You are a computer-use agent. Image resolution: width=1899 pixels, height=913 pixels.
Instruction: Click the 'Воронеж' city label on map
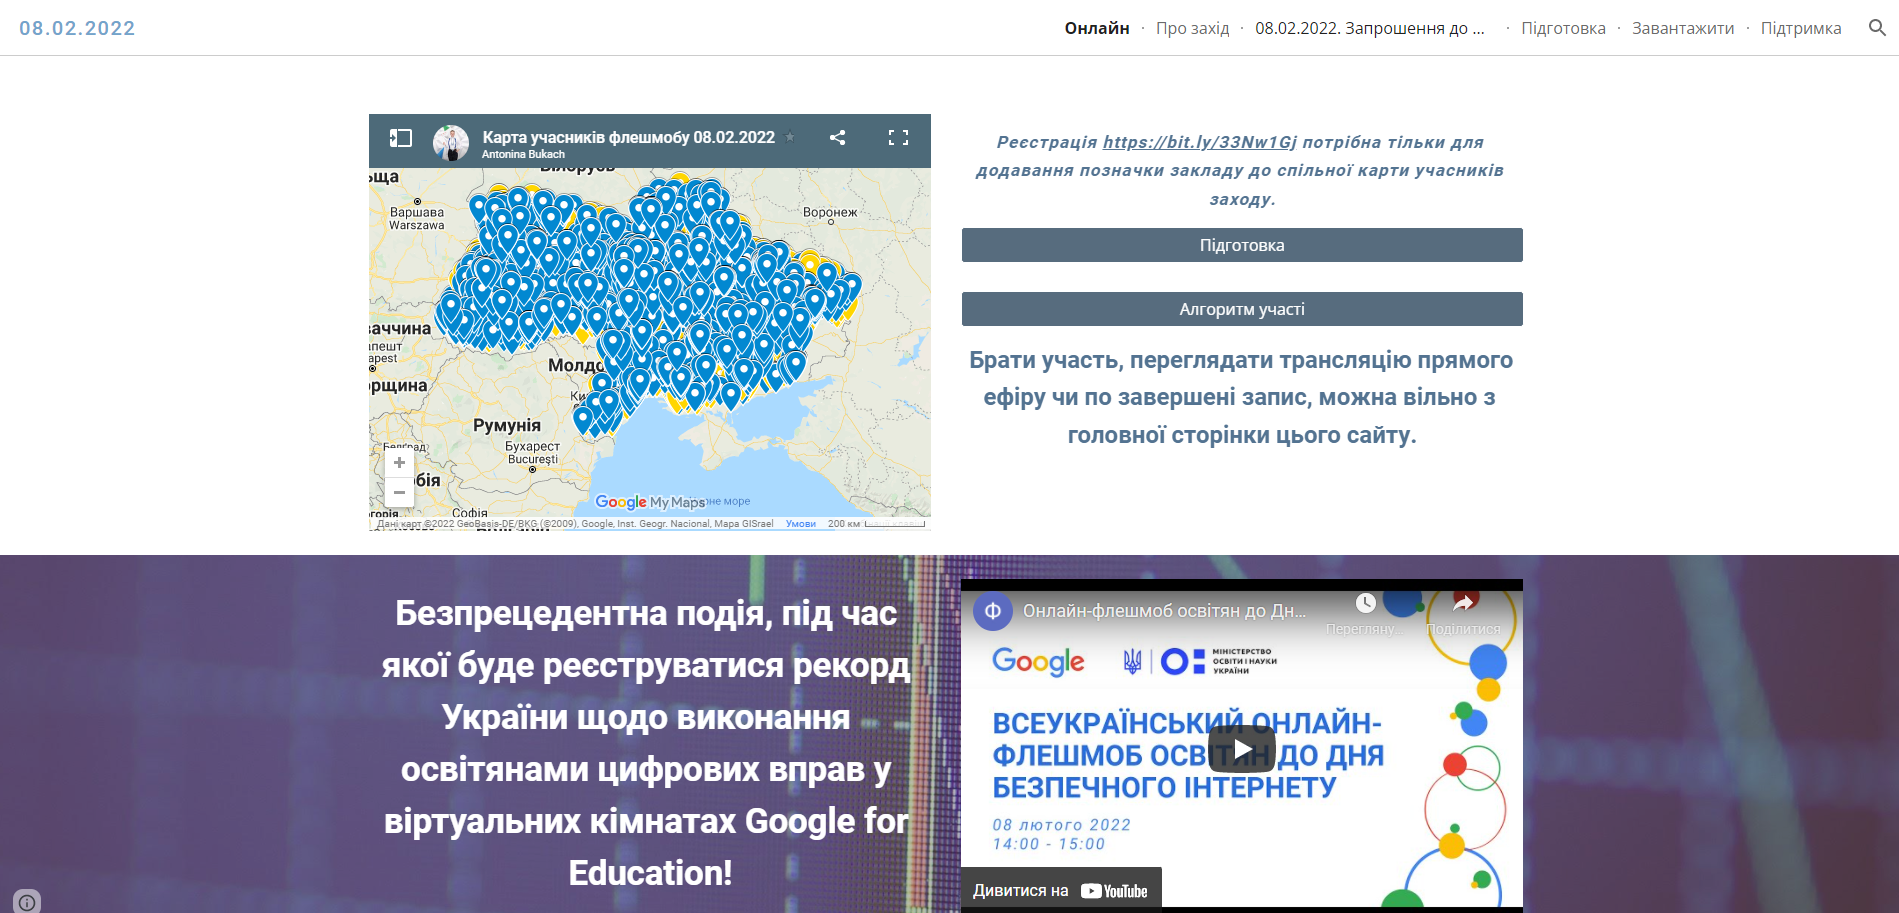point(830,212)
